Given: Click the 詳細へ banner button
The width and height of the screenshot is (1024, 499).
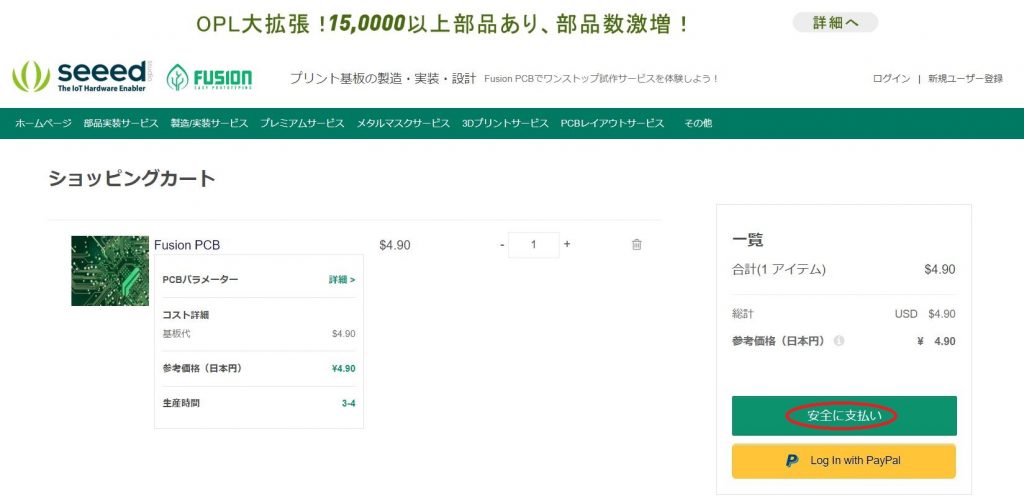Looking at the screenshot, I should point(835,23).
